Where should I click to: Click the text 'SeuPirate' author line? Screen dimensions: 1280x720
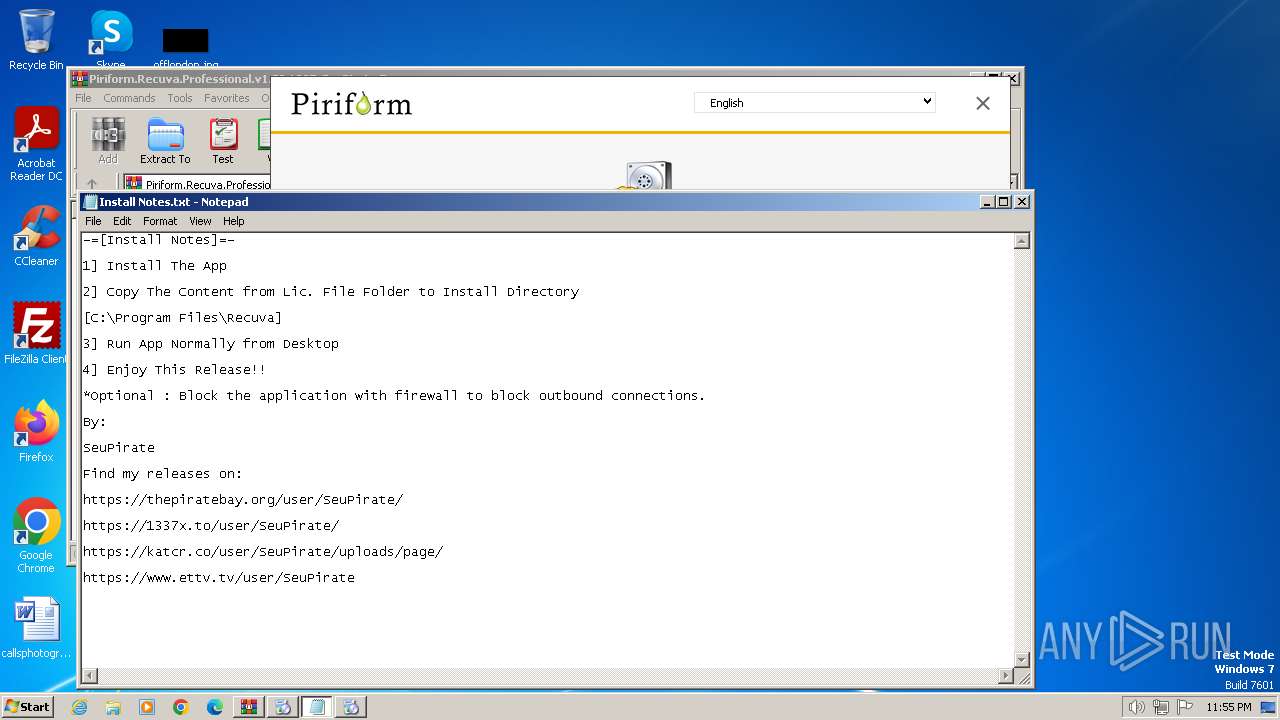point(119,448)
